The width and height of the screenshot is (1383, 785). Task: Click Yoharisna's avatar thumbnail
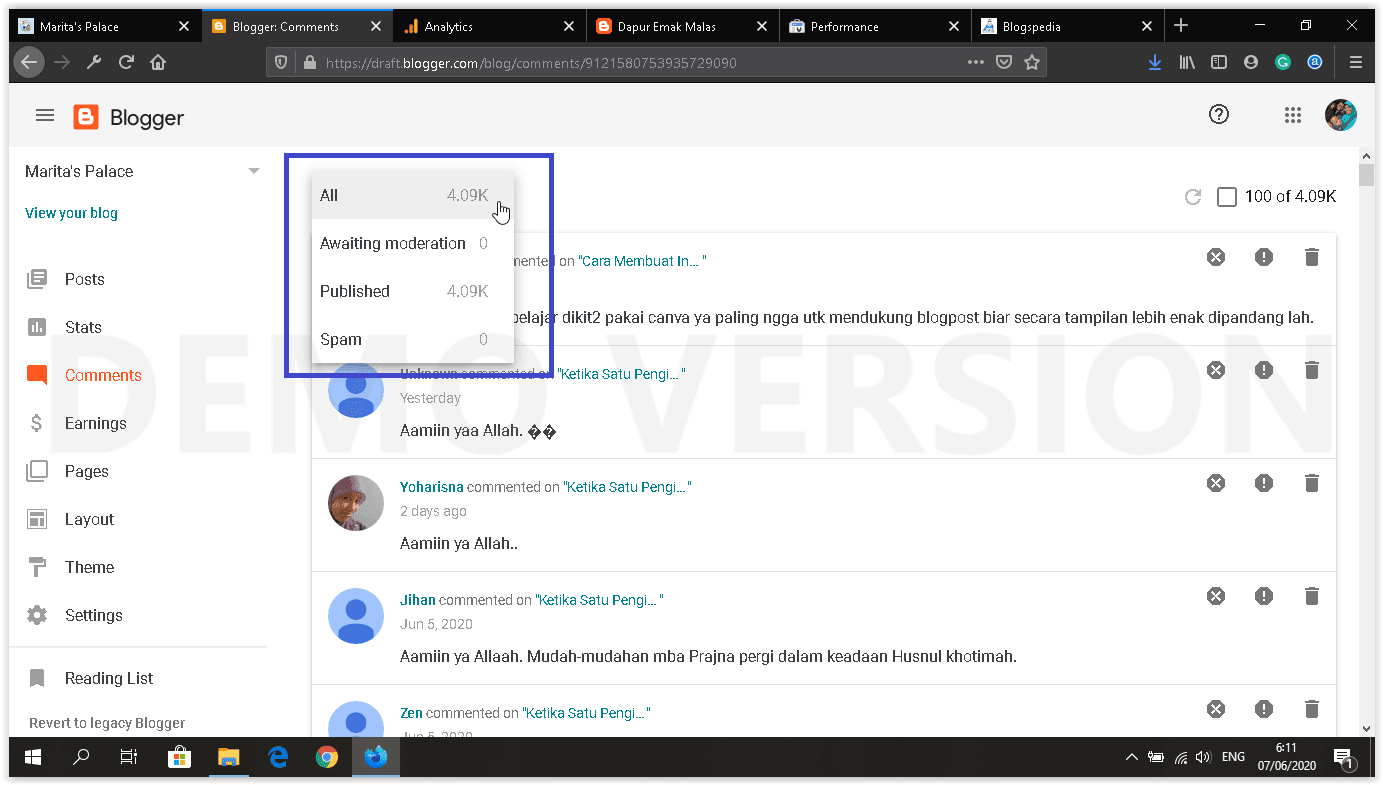click(x=356, y=503)
